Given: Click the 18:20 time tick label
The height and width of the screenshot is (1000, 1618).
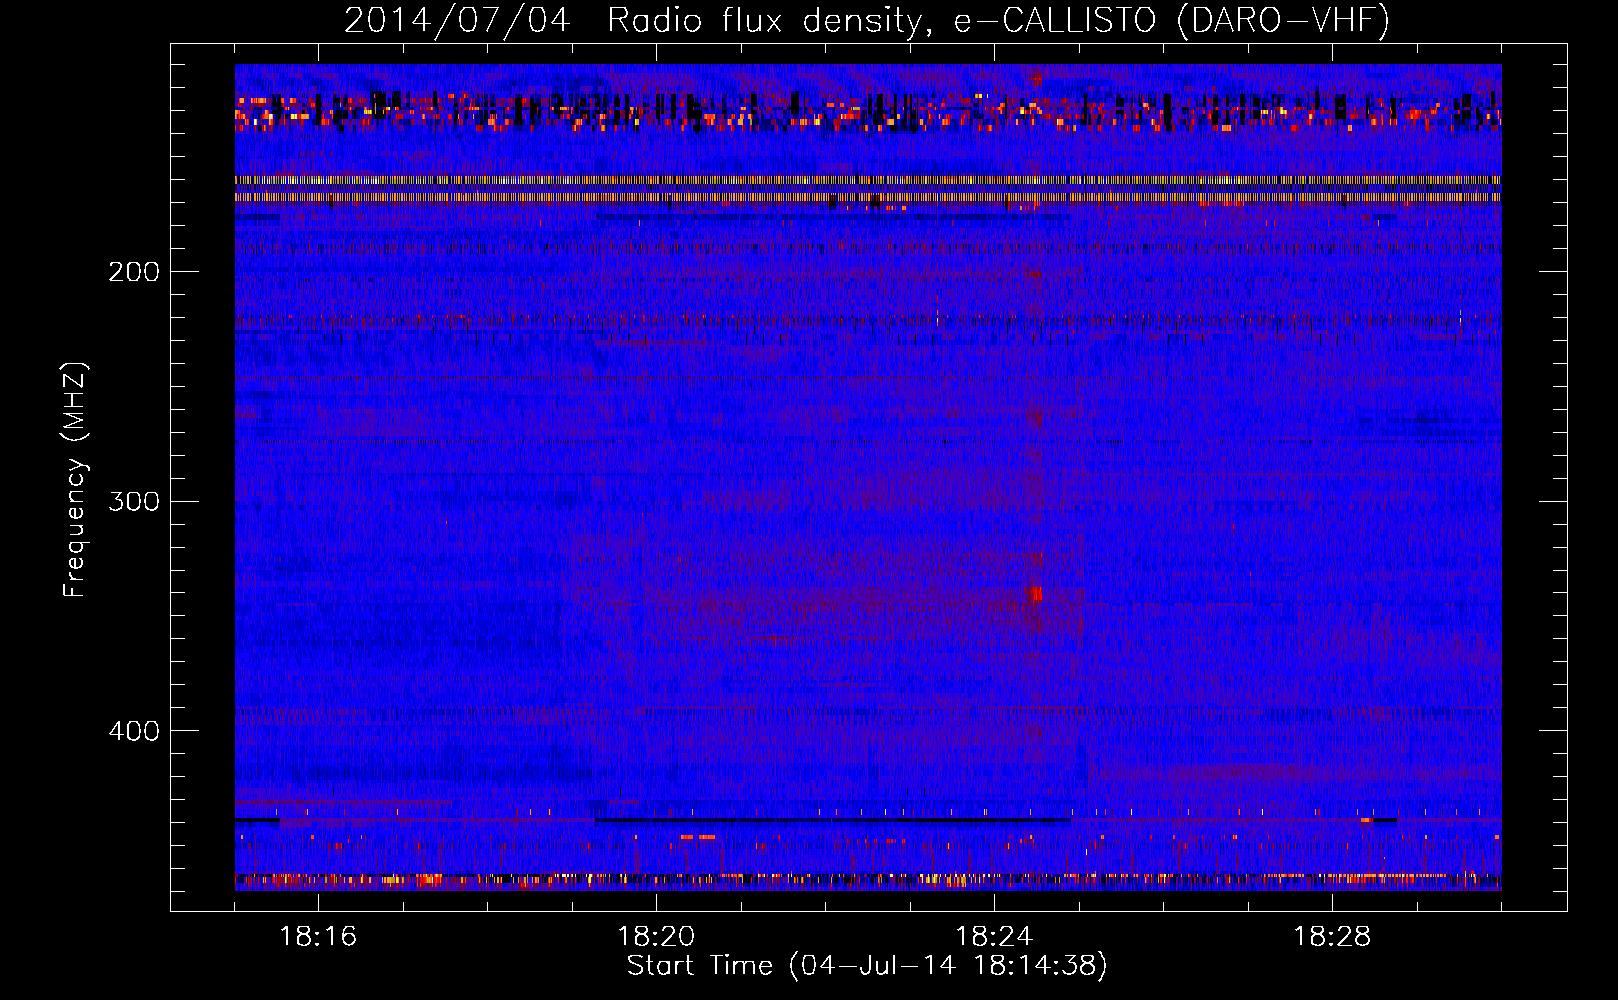Looking at the screenshot, I should [656, 937].
